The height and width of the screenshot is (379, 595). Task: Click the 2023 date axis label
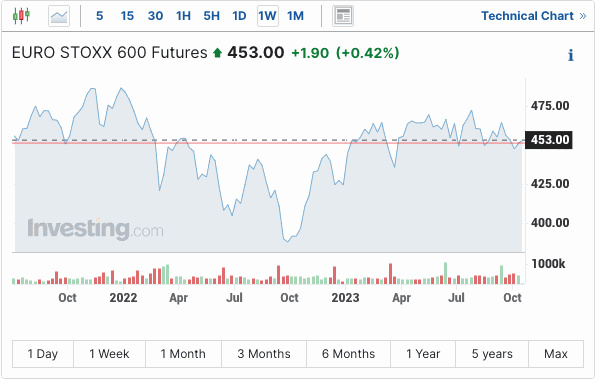point(345,298)
